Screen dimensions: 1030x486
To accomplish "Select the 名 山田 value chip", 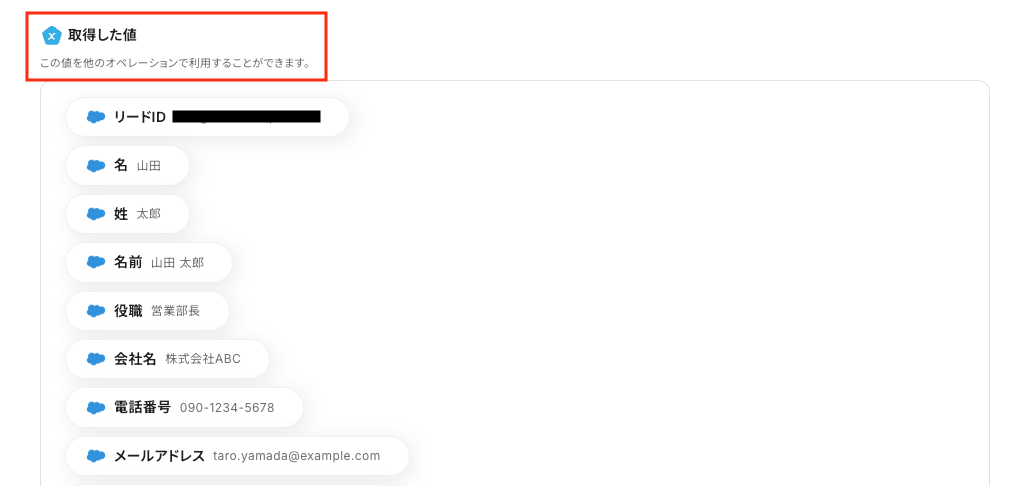I will 127,166.
